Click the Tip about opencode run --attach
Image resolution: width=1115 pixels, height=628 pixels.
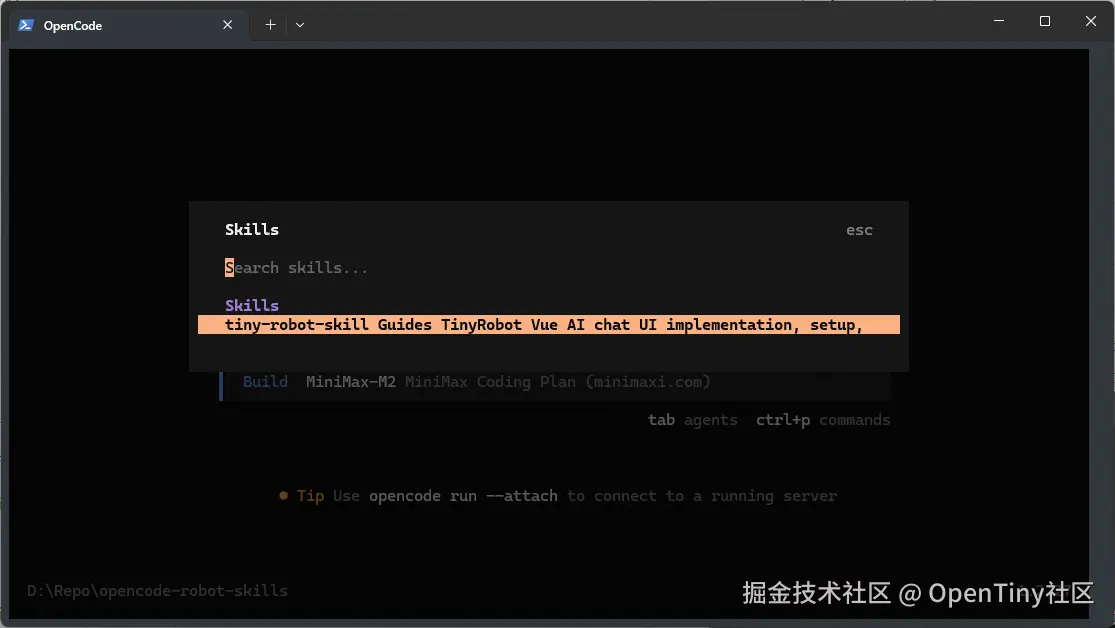tap(558, 496)
